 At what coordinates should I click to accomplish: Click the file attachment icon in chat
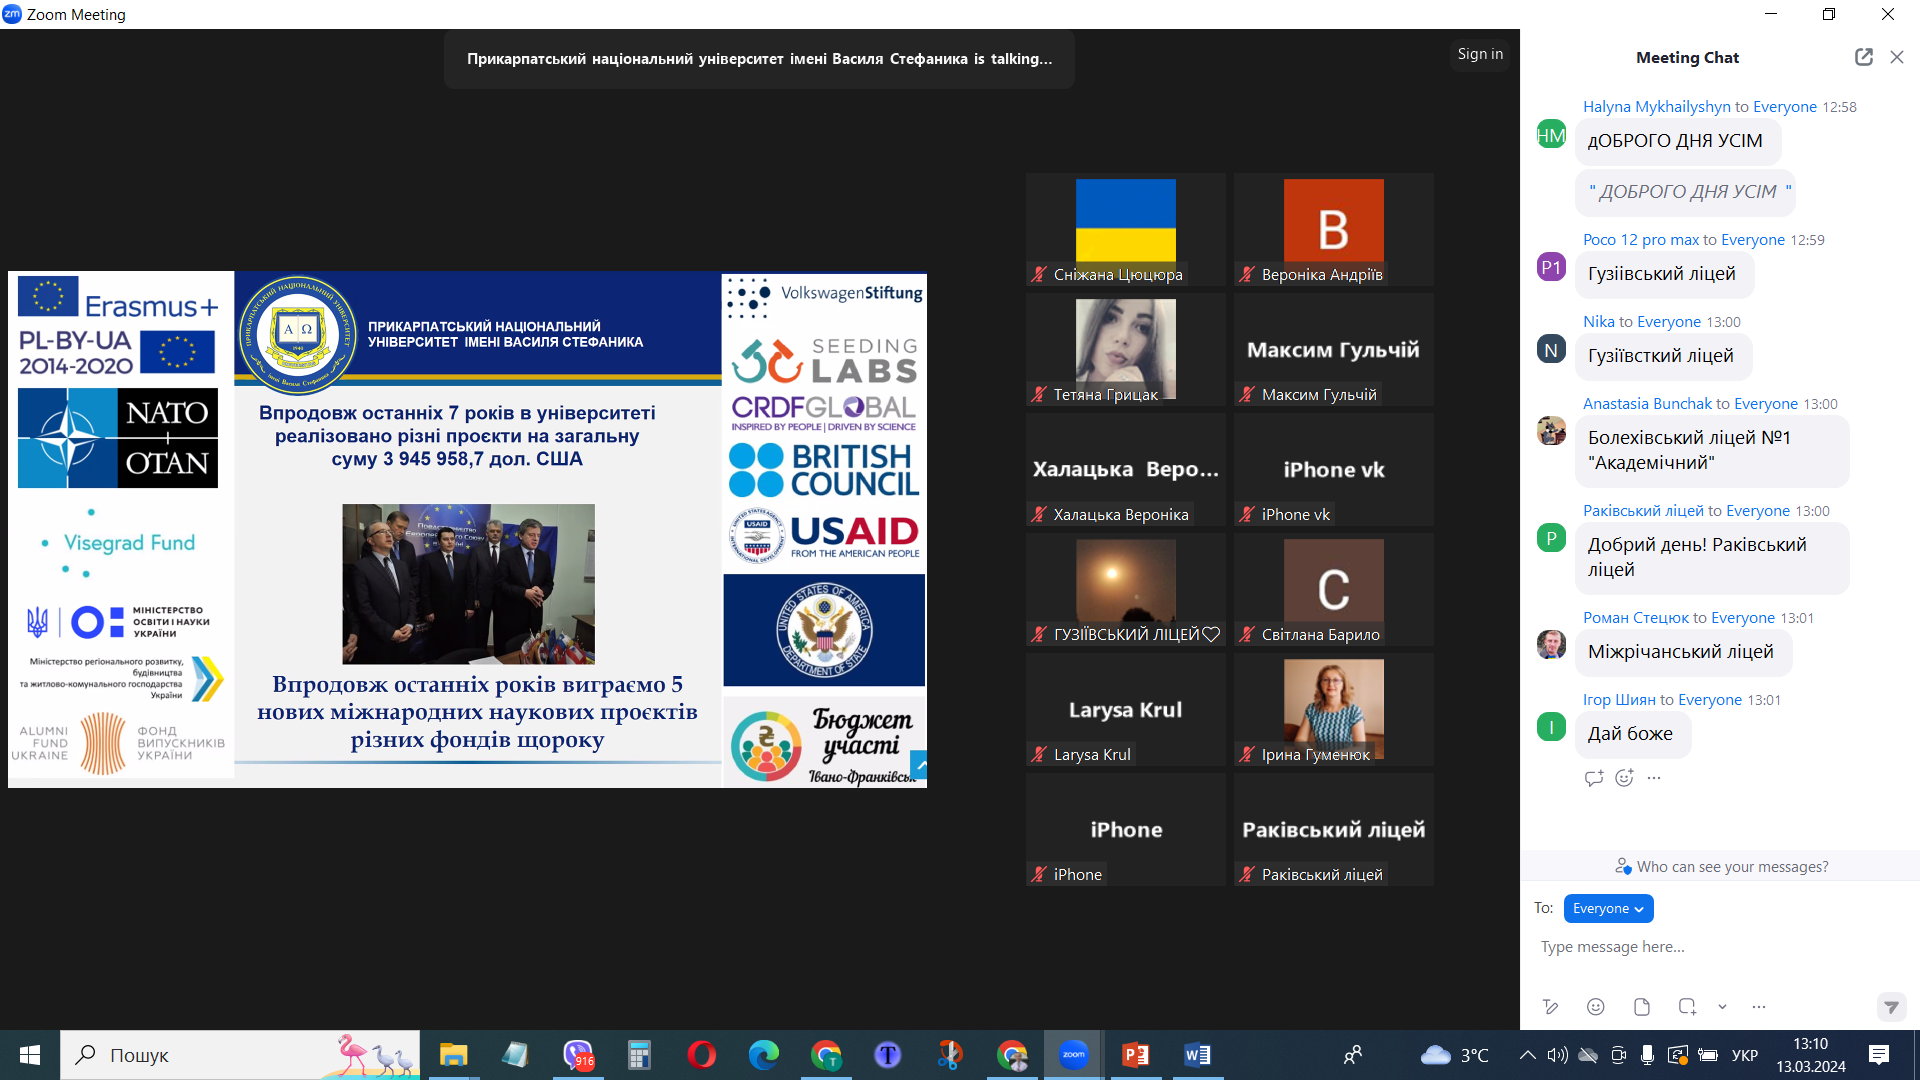(1642, 1007)
